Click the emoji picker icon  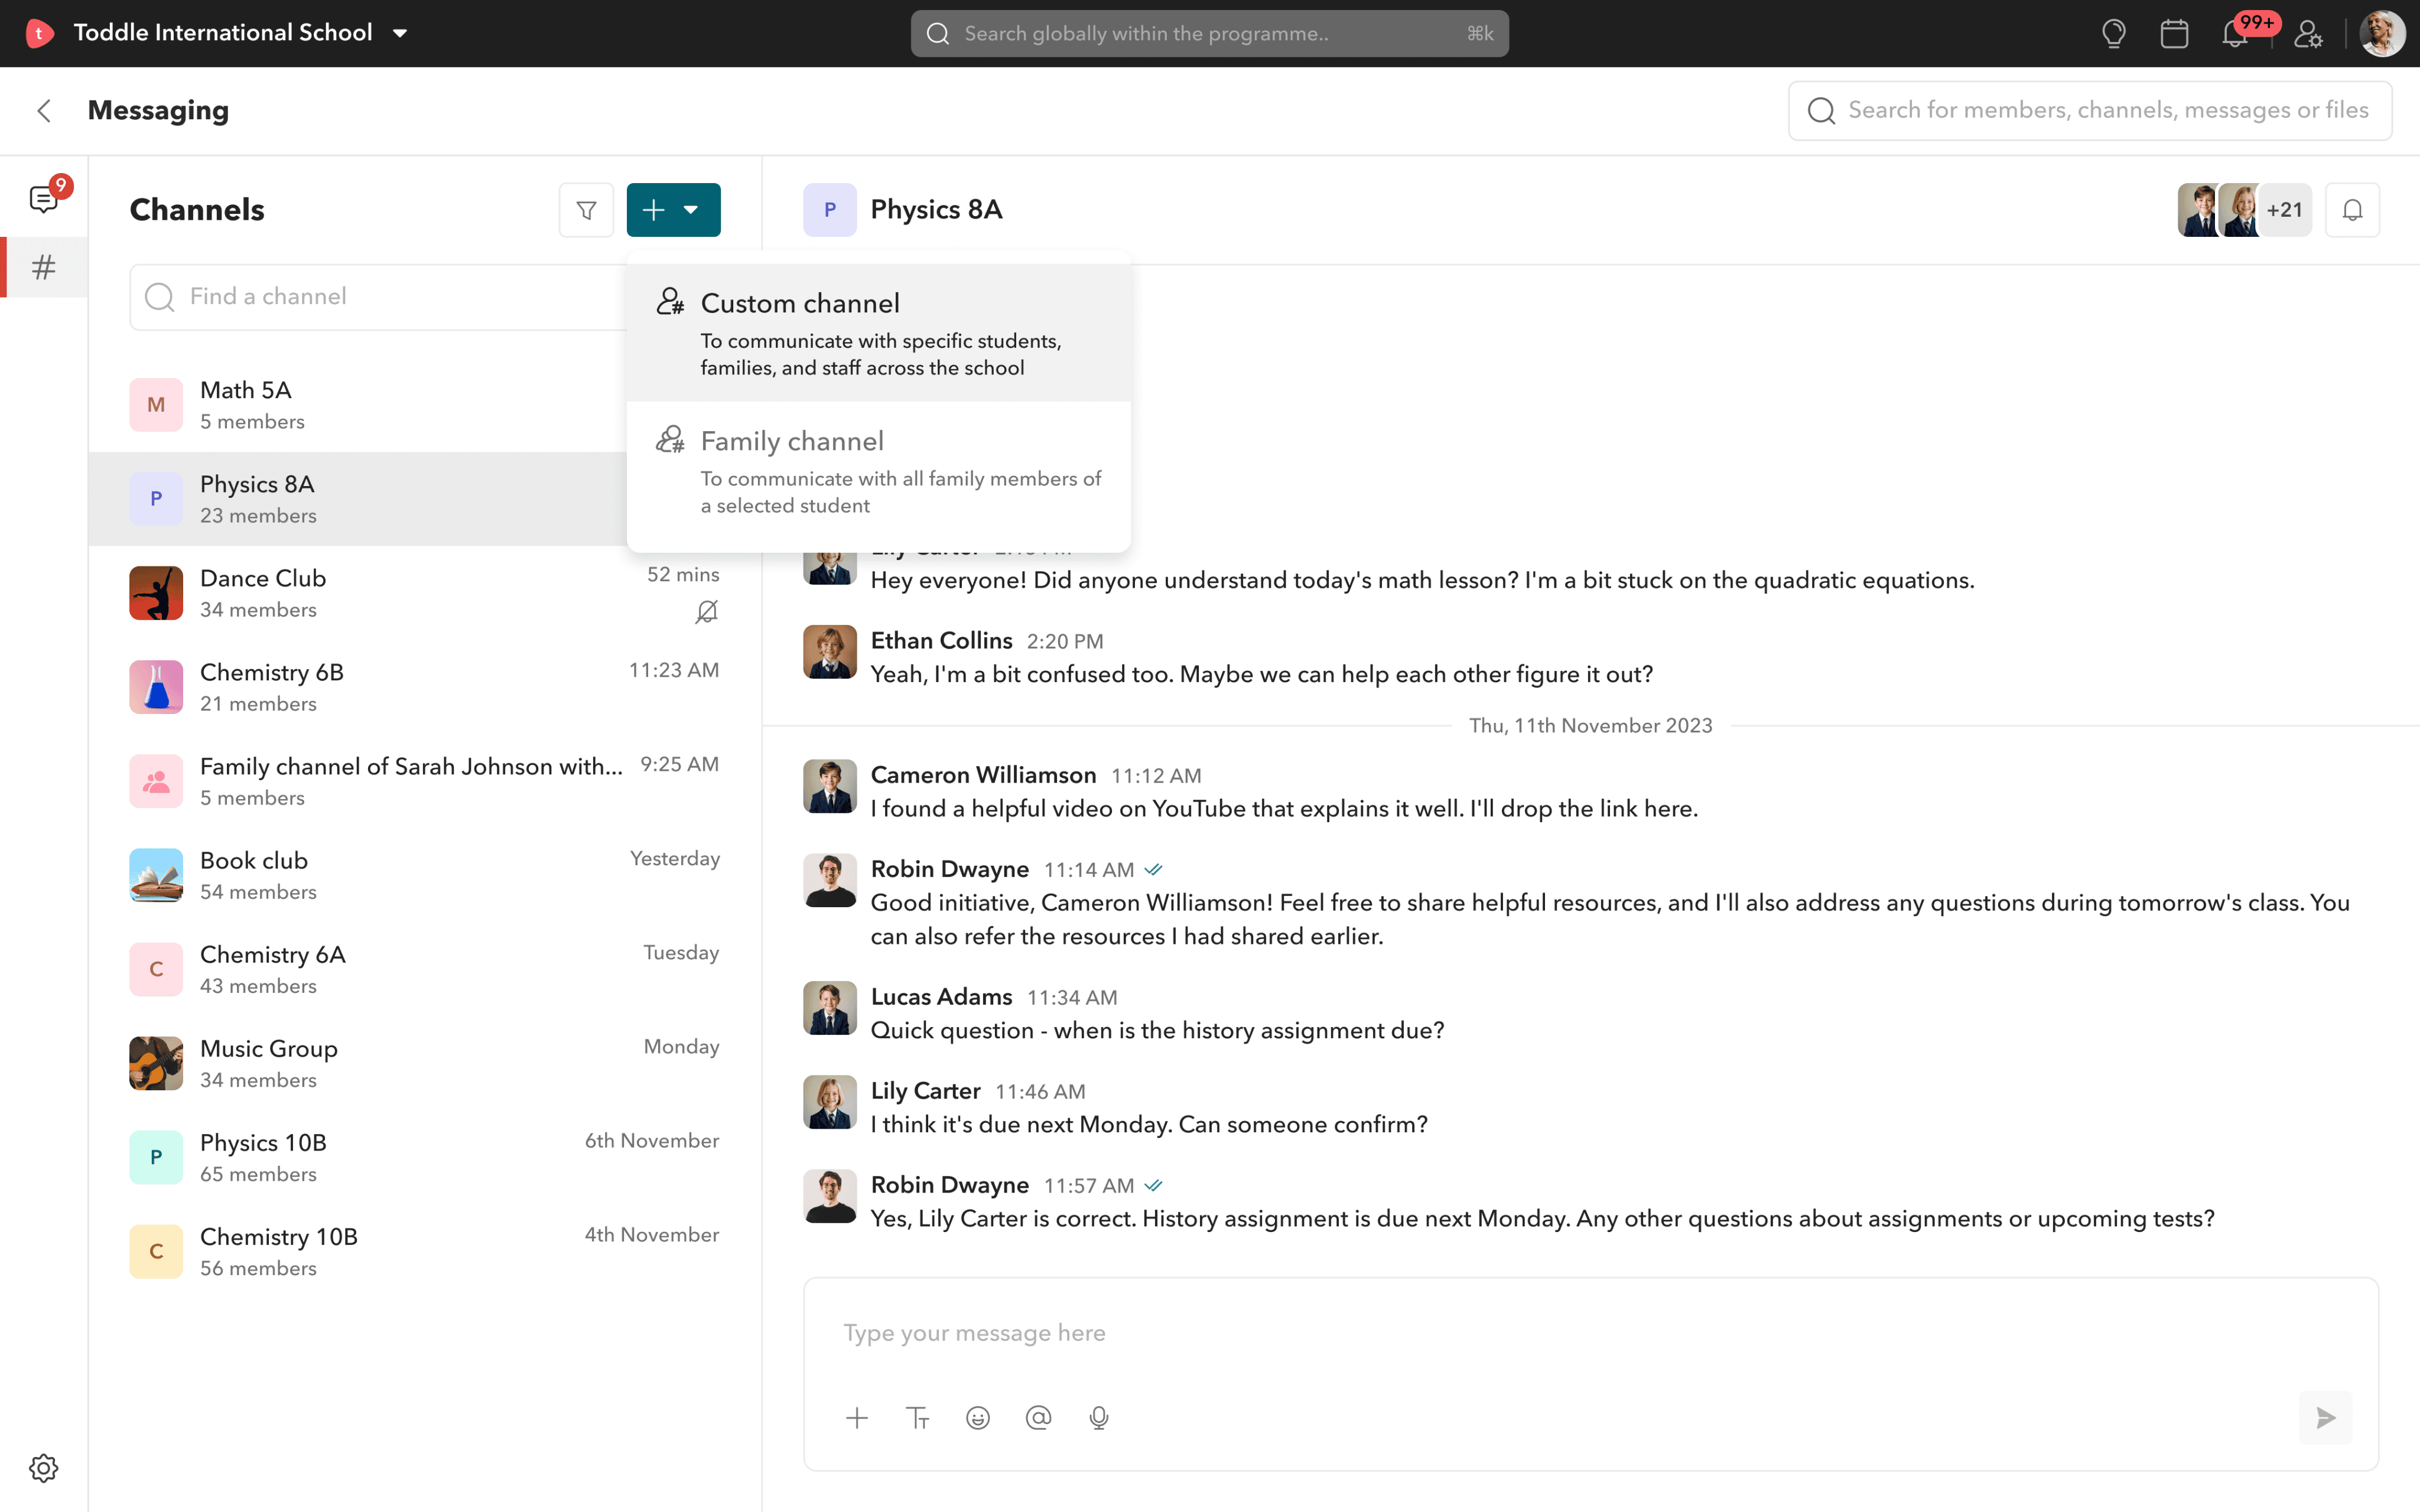click(977, 1418)
